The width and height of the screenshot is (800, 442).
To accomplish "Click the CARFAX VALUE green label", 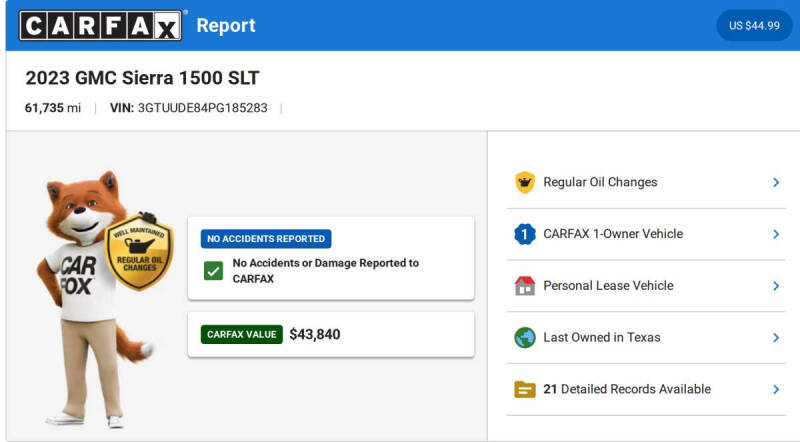I will click(241, 334).
